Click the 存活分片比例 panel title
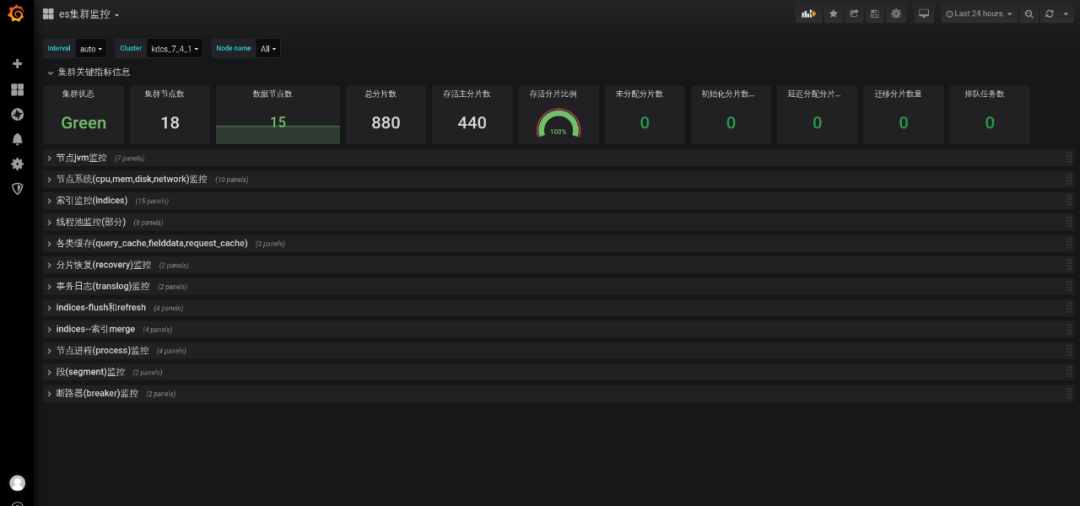 (x=553, y=94)
